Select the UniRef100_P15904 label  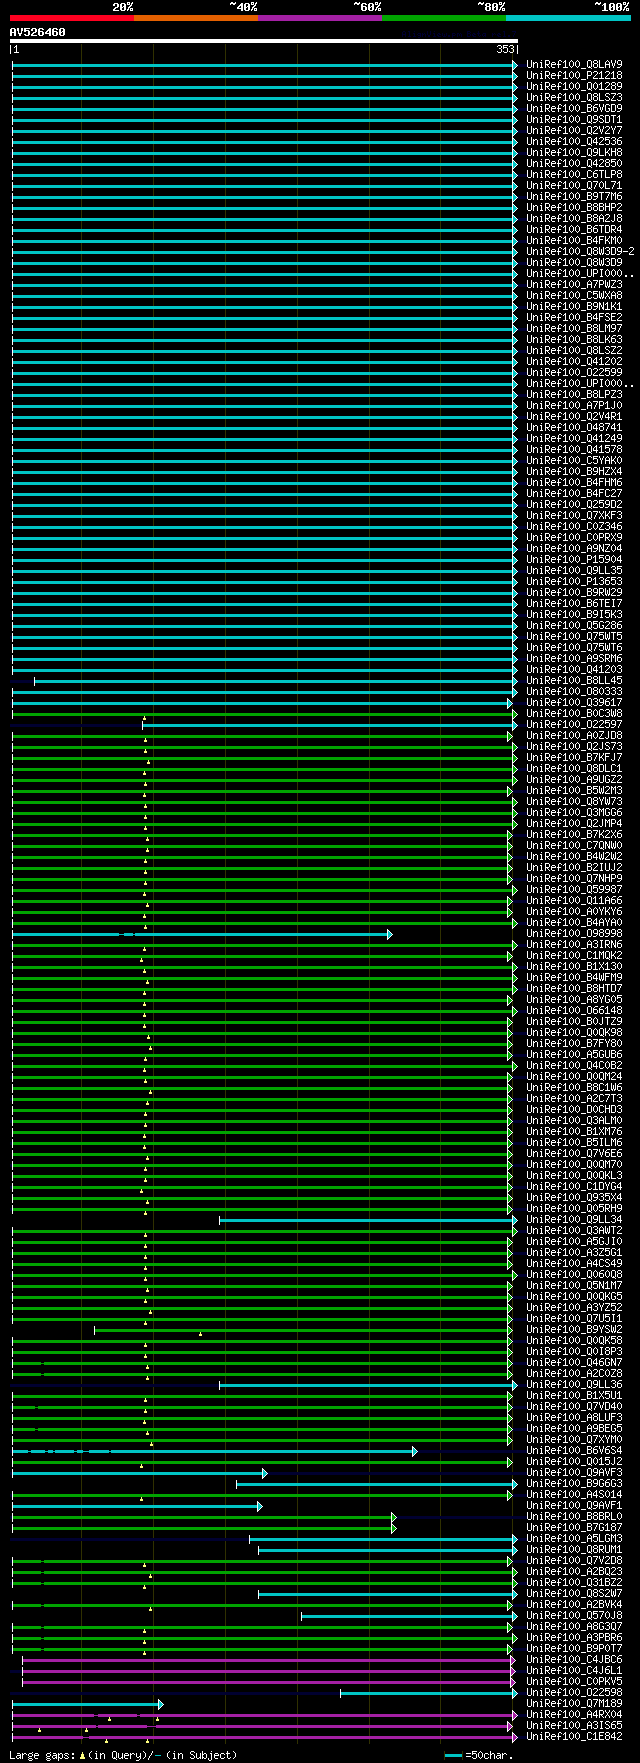tap(574, 559)
